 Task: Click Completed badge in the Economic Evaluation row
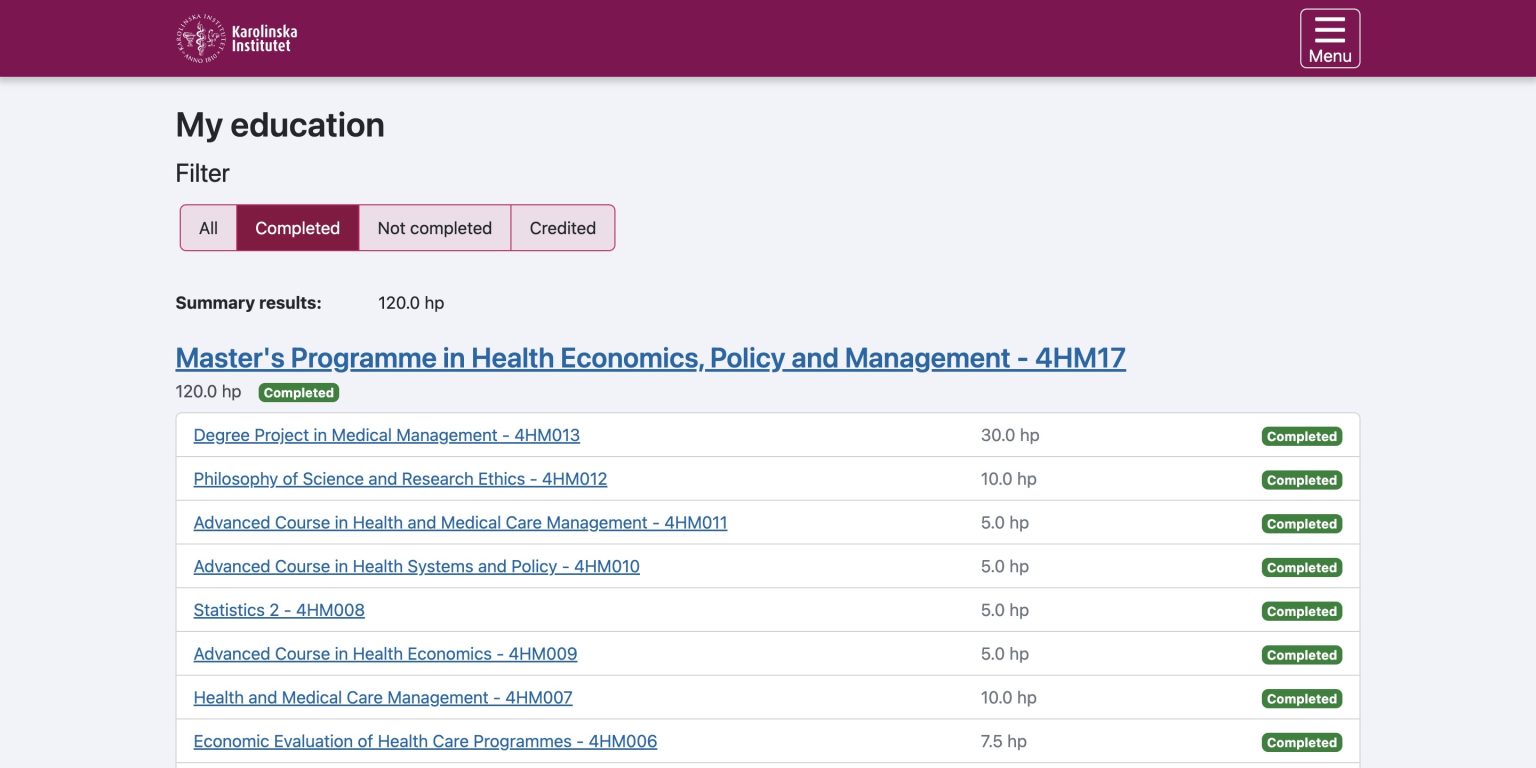[1301, 743]
